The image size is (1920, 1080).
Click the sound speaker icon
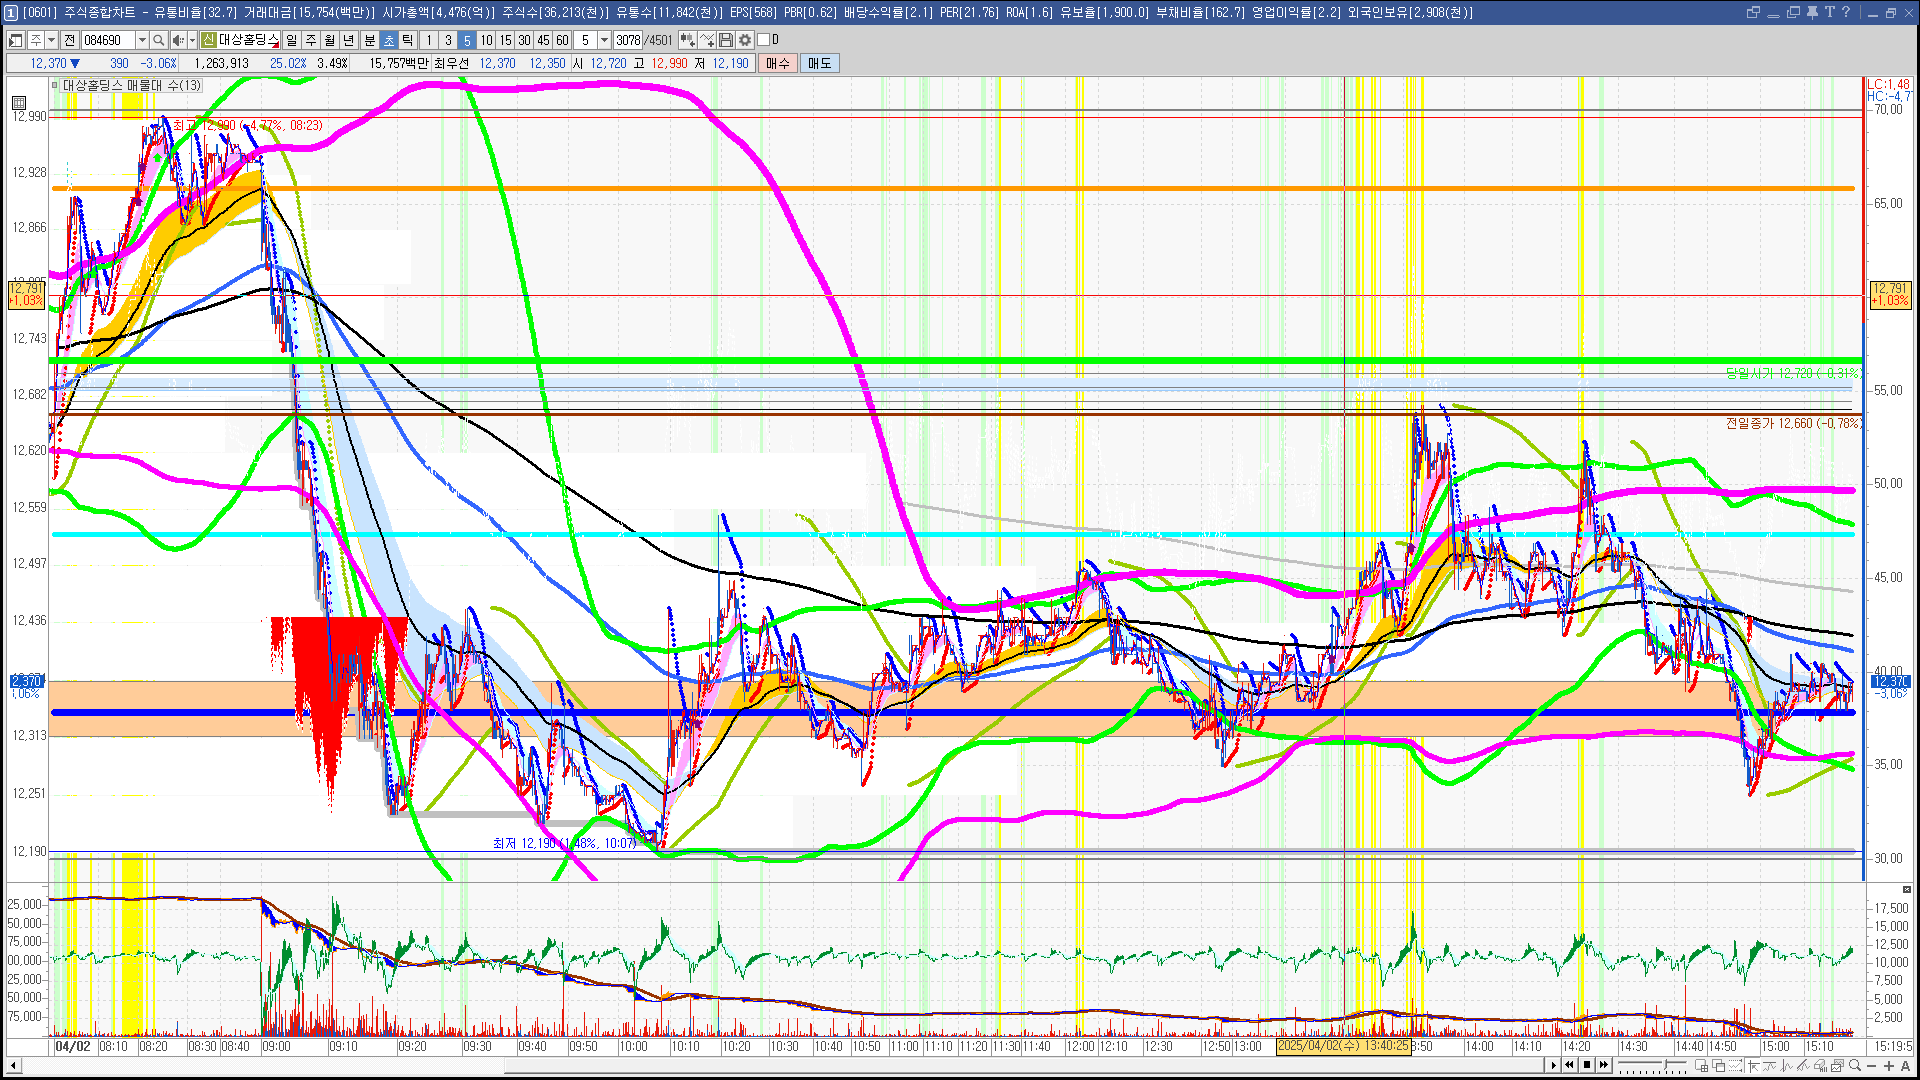pos(177,40)
